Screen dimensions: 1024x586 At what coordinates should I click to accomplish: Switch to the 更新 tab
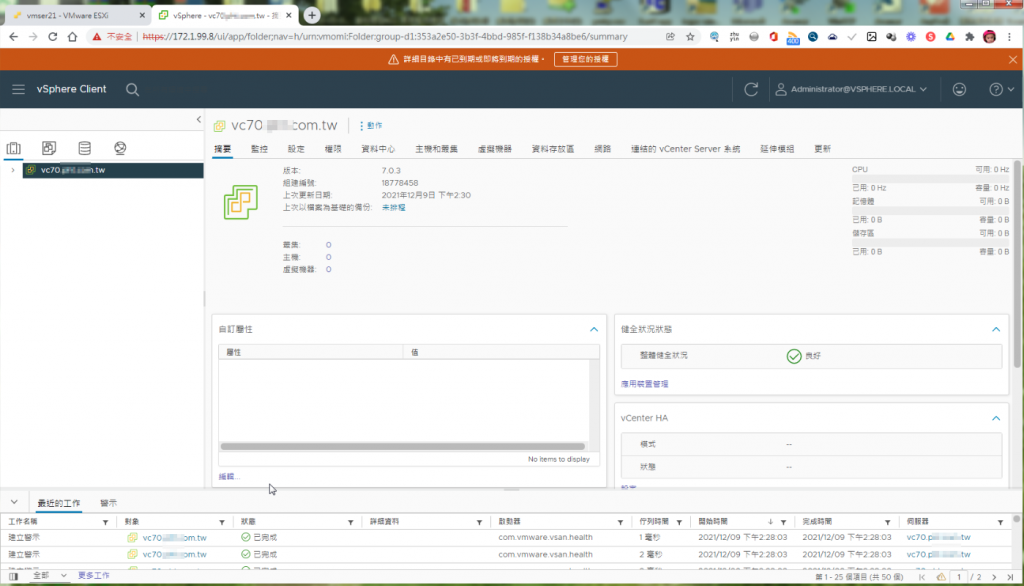pos(822,149)
